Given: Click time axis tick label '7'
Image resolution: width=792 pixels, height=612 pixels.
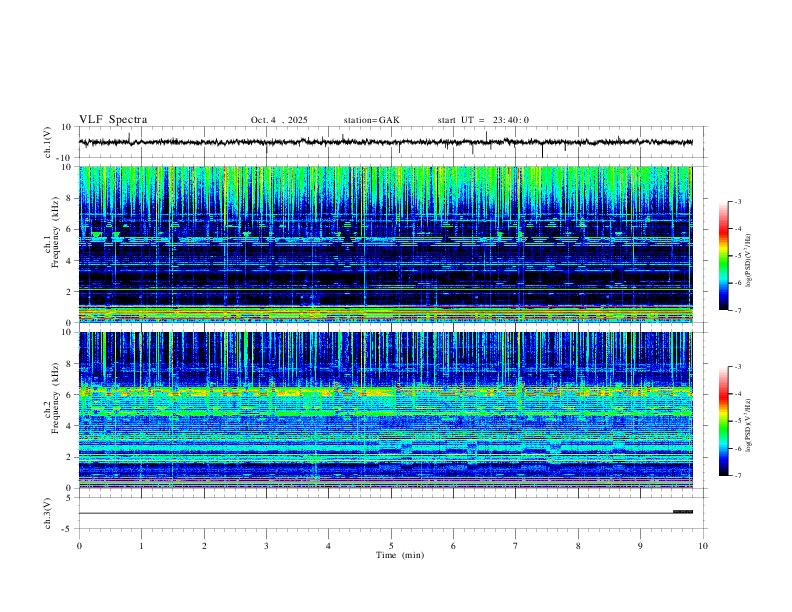Looking at the screenshot, I should pyautogui.click(x=516, y=546).
